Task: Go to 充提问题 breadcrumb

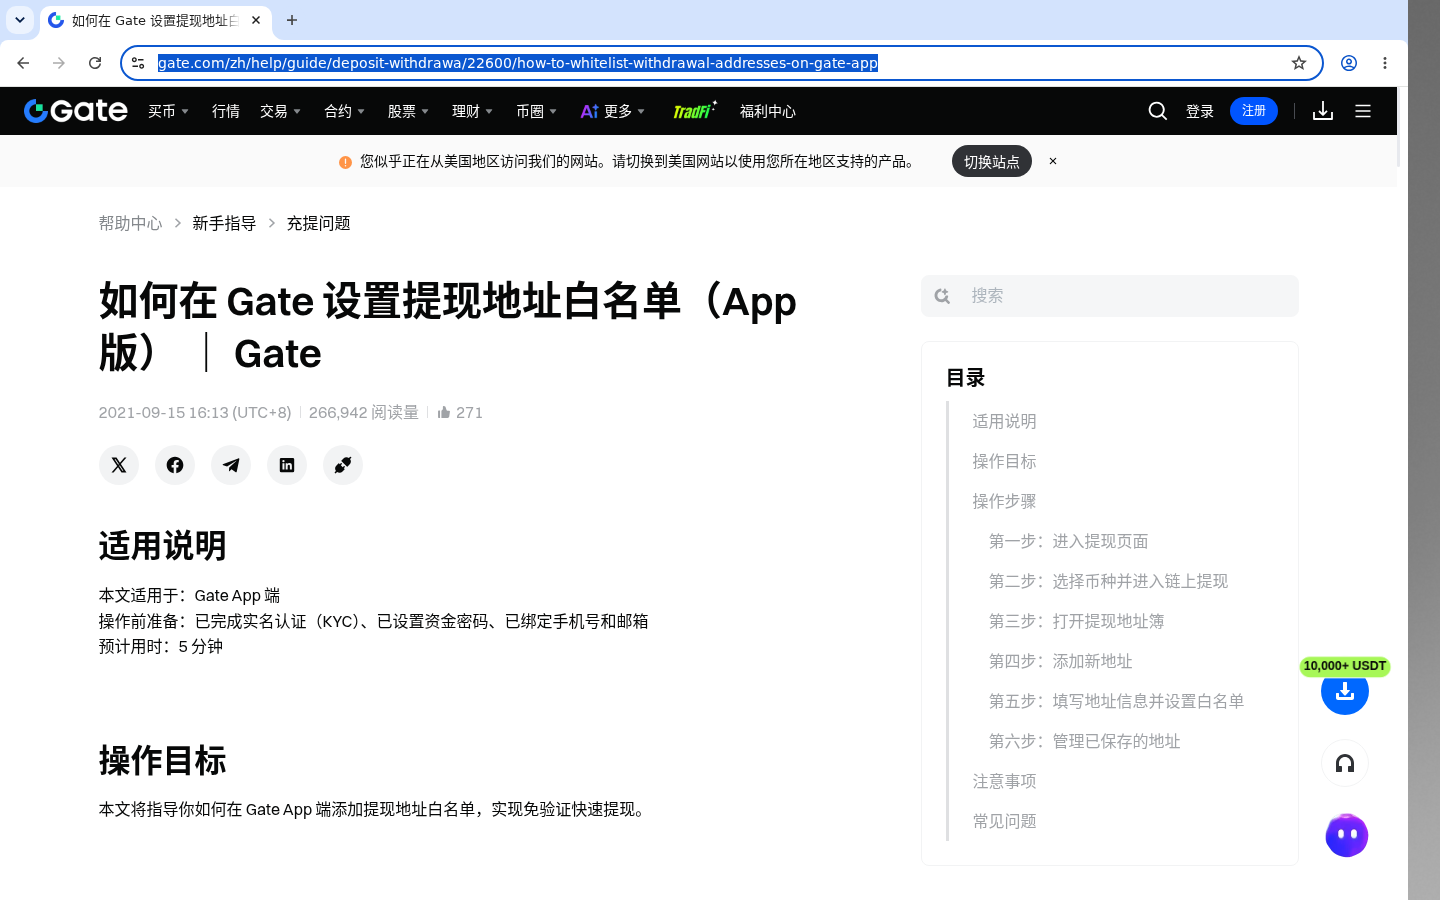Action: pyautogui.click(x=318, y=223)
